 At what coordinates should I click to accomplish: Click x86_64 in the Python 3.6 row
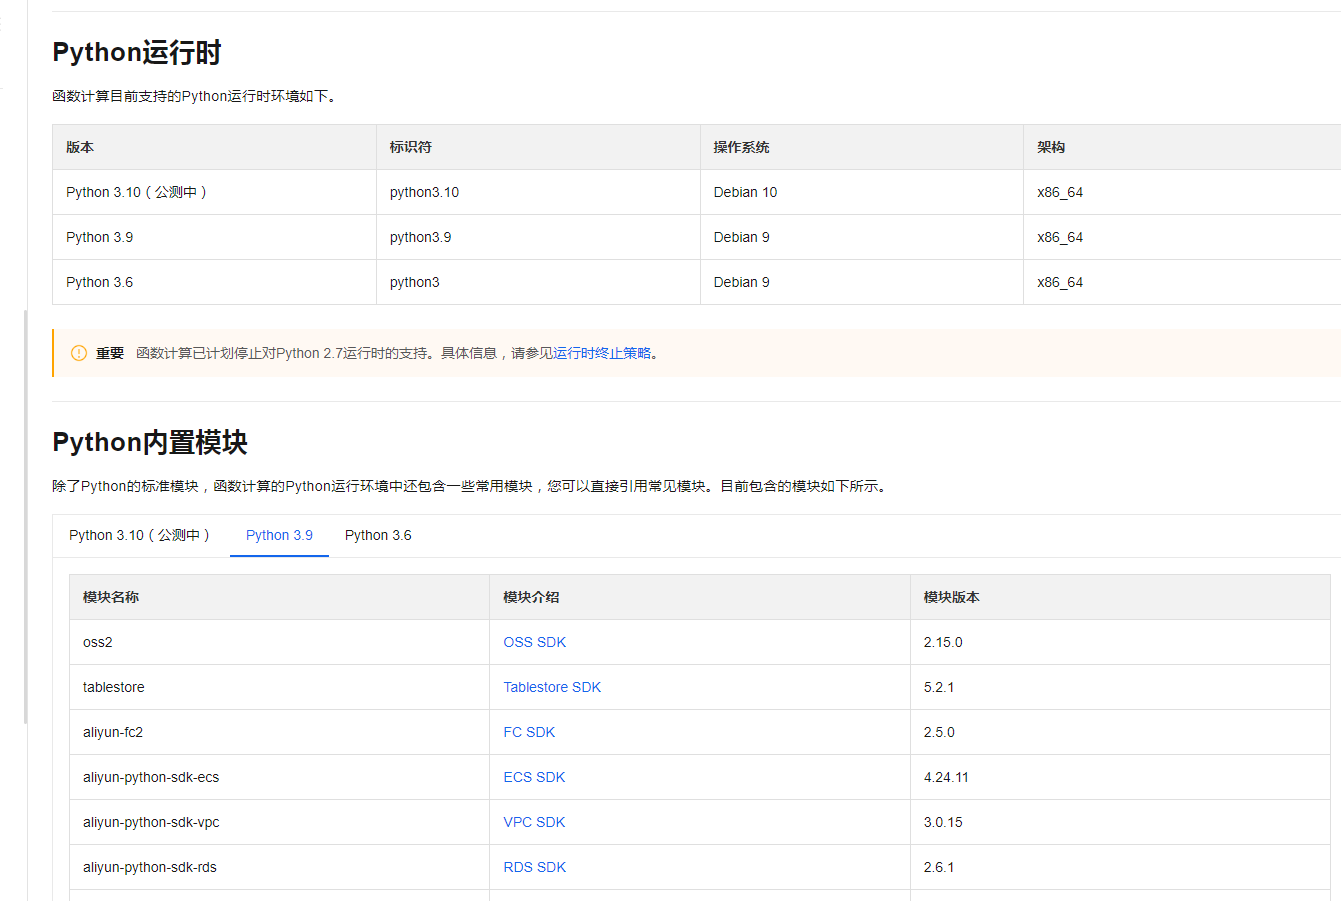point(1060,282)
